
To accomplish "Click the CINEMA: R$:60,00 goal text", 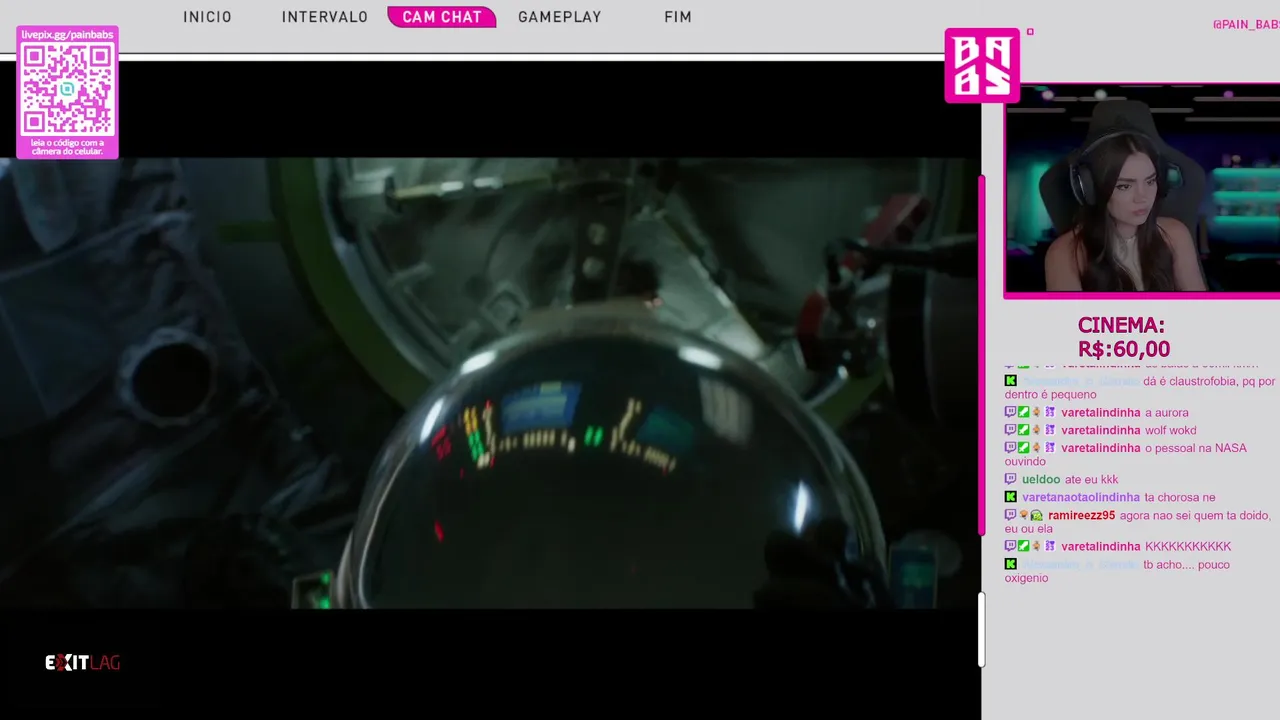I will (1122, 337).
